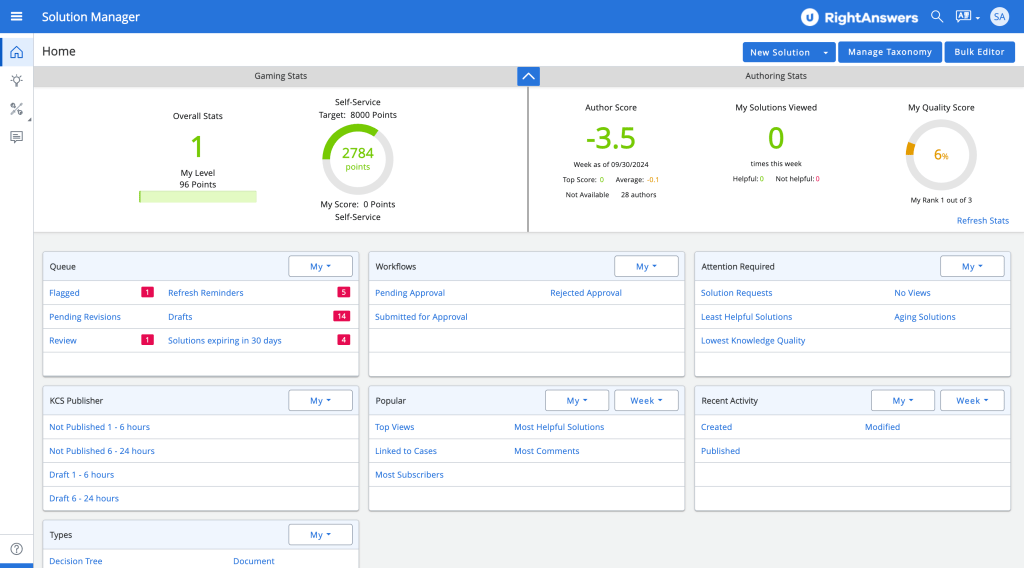Screen dimensions: 1024x568
Task: Click the Refresh Reminders count badge 5
Action: click(x=344, y=292)
